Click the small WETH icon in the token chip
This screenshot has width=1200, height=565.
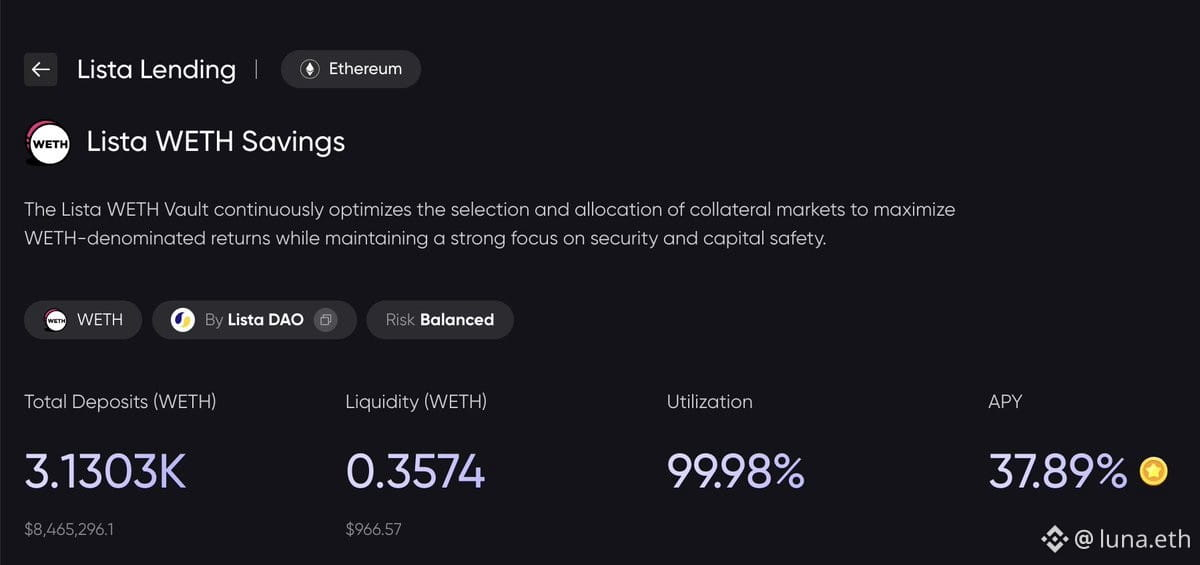click(x=57, y=320)
